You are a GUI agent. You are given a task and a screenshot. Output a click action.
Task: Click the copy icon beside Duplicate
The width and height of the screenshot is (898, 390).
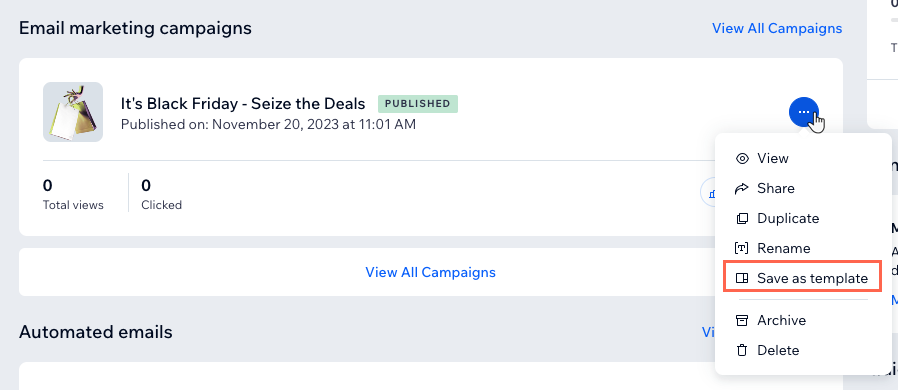pyautogui.click(x=742, y=219)
